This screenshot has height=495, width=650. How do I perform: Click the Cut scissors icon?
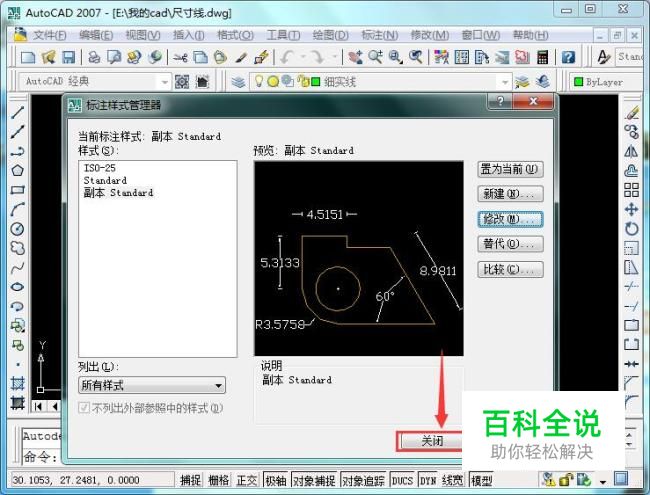[x=180, y=57]
